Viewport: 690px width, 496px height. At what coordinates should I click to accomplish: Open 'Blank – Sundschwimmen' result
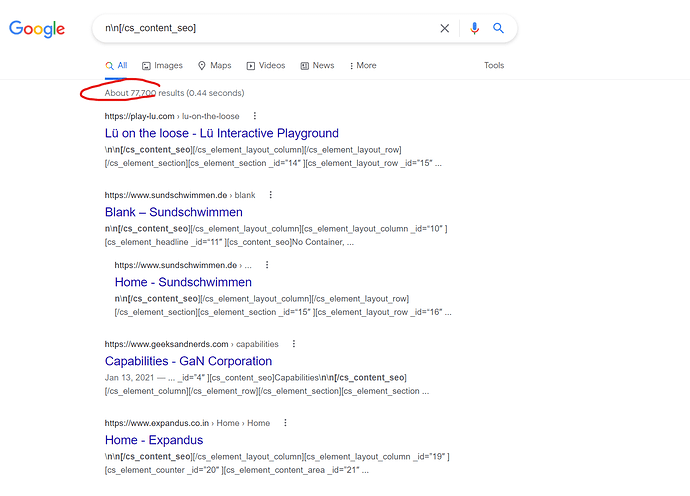[174, 212]
